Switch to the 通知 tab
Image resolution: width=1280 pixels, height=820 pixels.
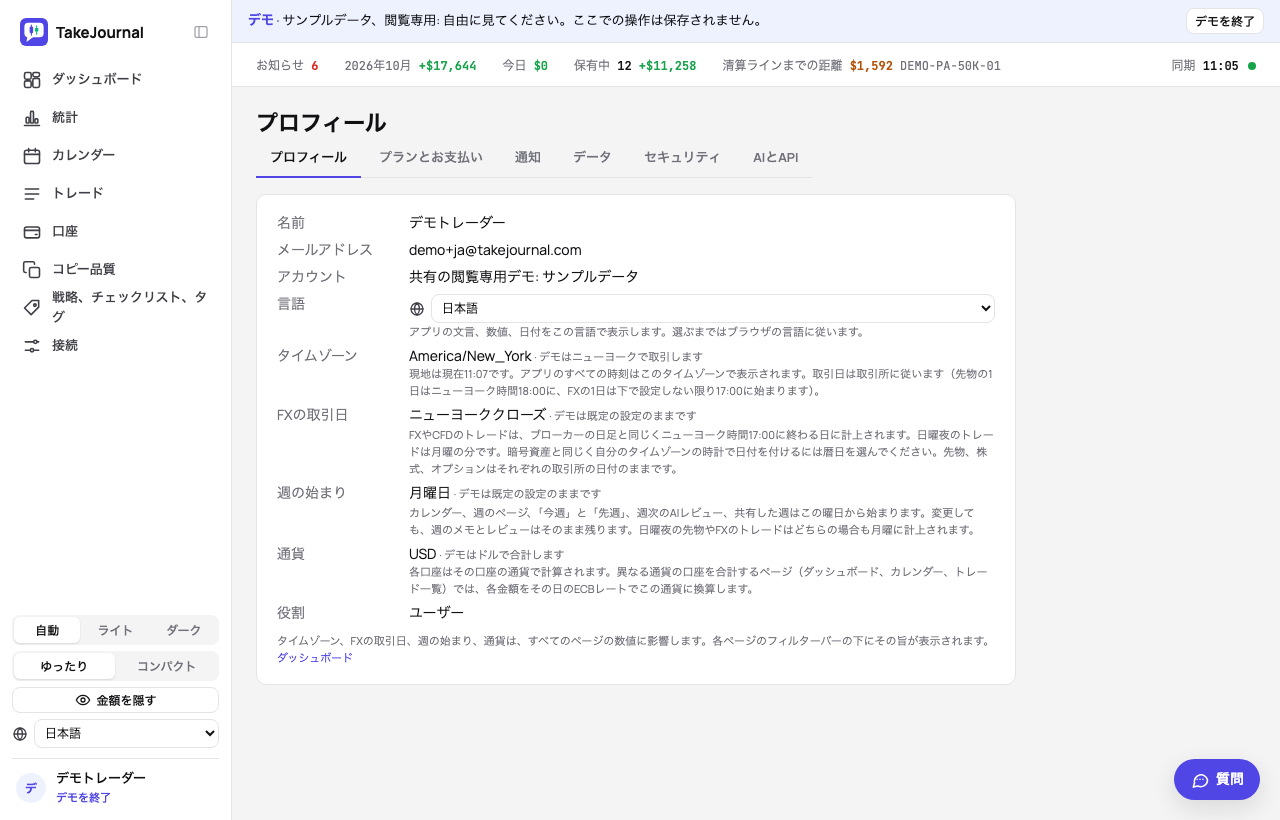click(528, 157)
